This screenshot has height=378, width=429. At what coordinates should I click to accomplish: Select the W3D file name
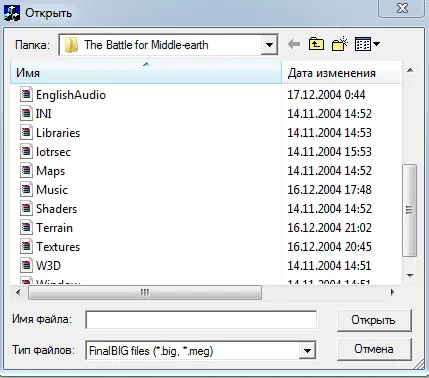(48, 266)
